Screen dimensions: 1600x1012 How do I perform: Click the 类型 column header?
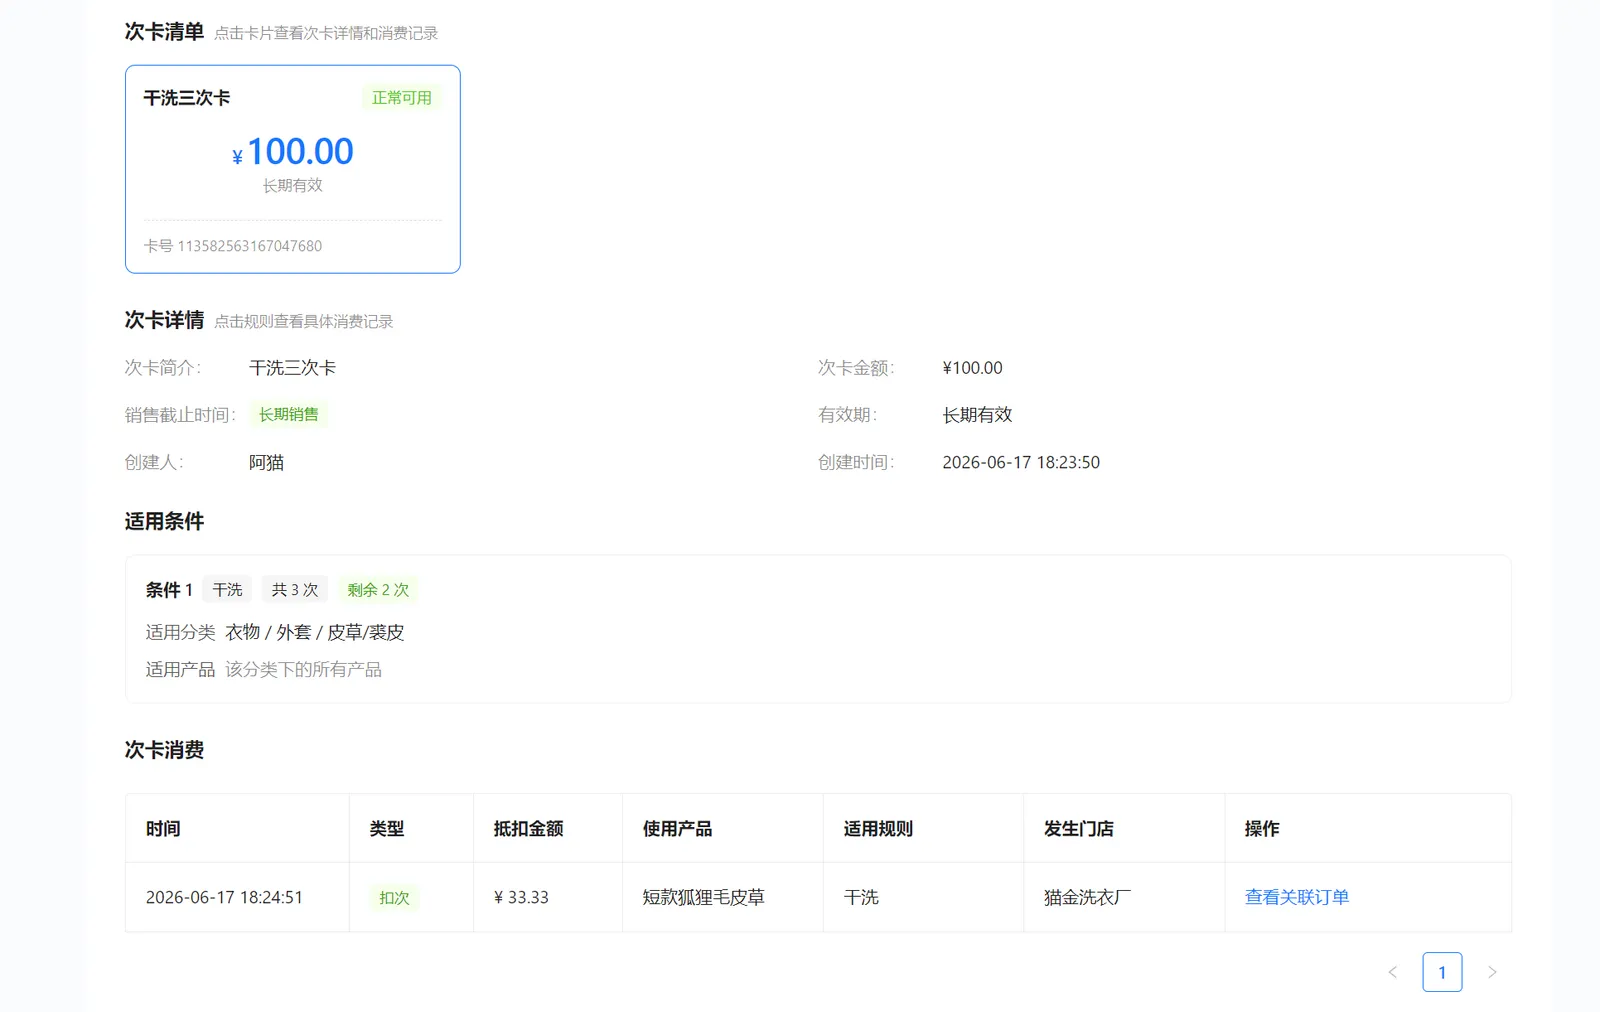tap(411, 828)
